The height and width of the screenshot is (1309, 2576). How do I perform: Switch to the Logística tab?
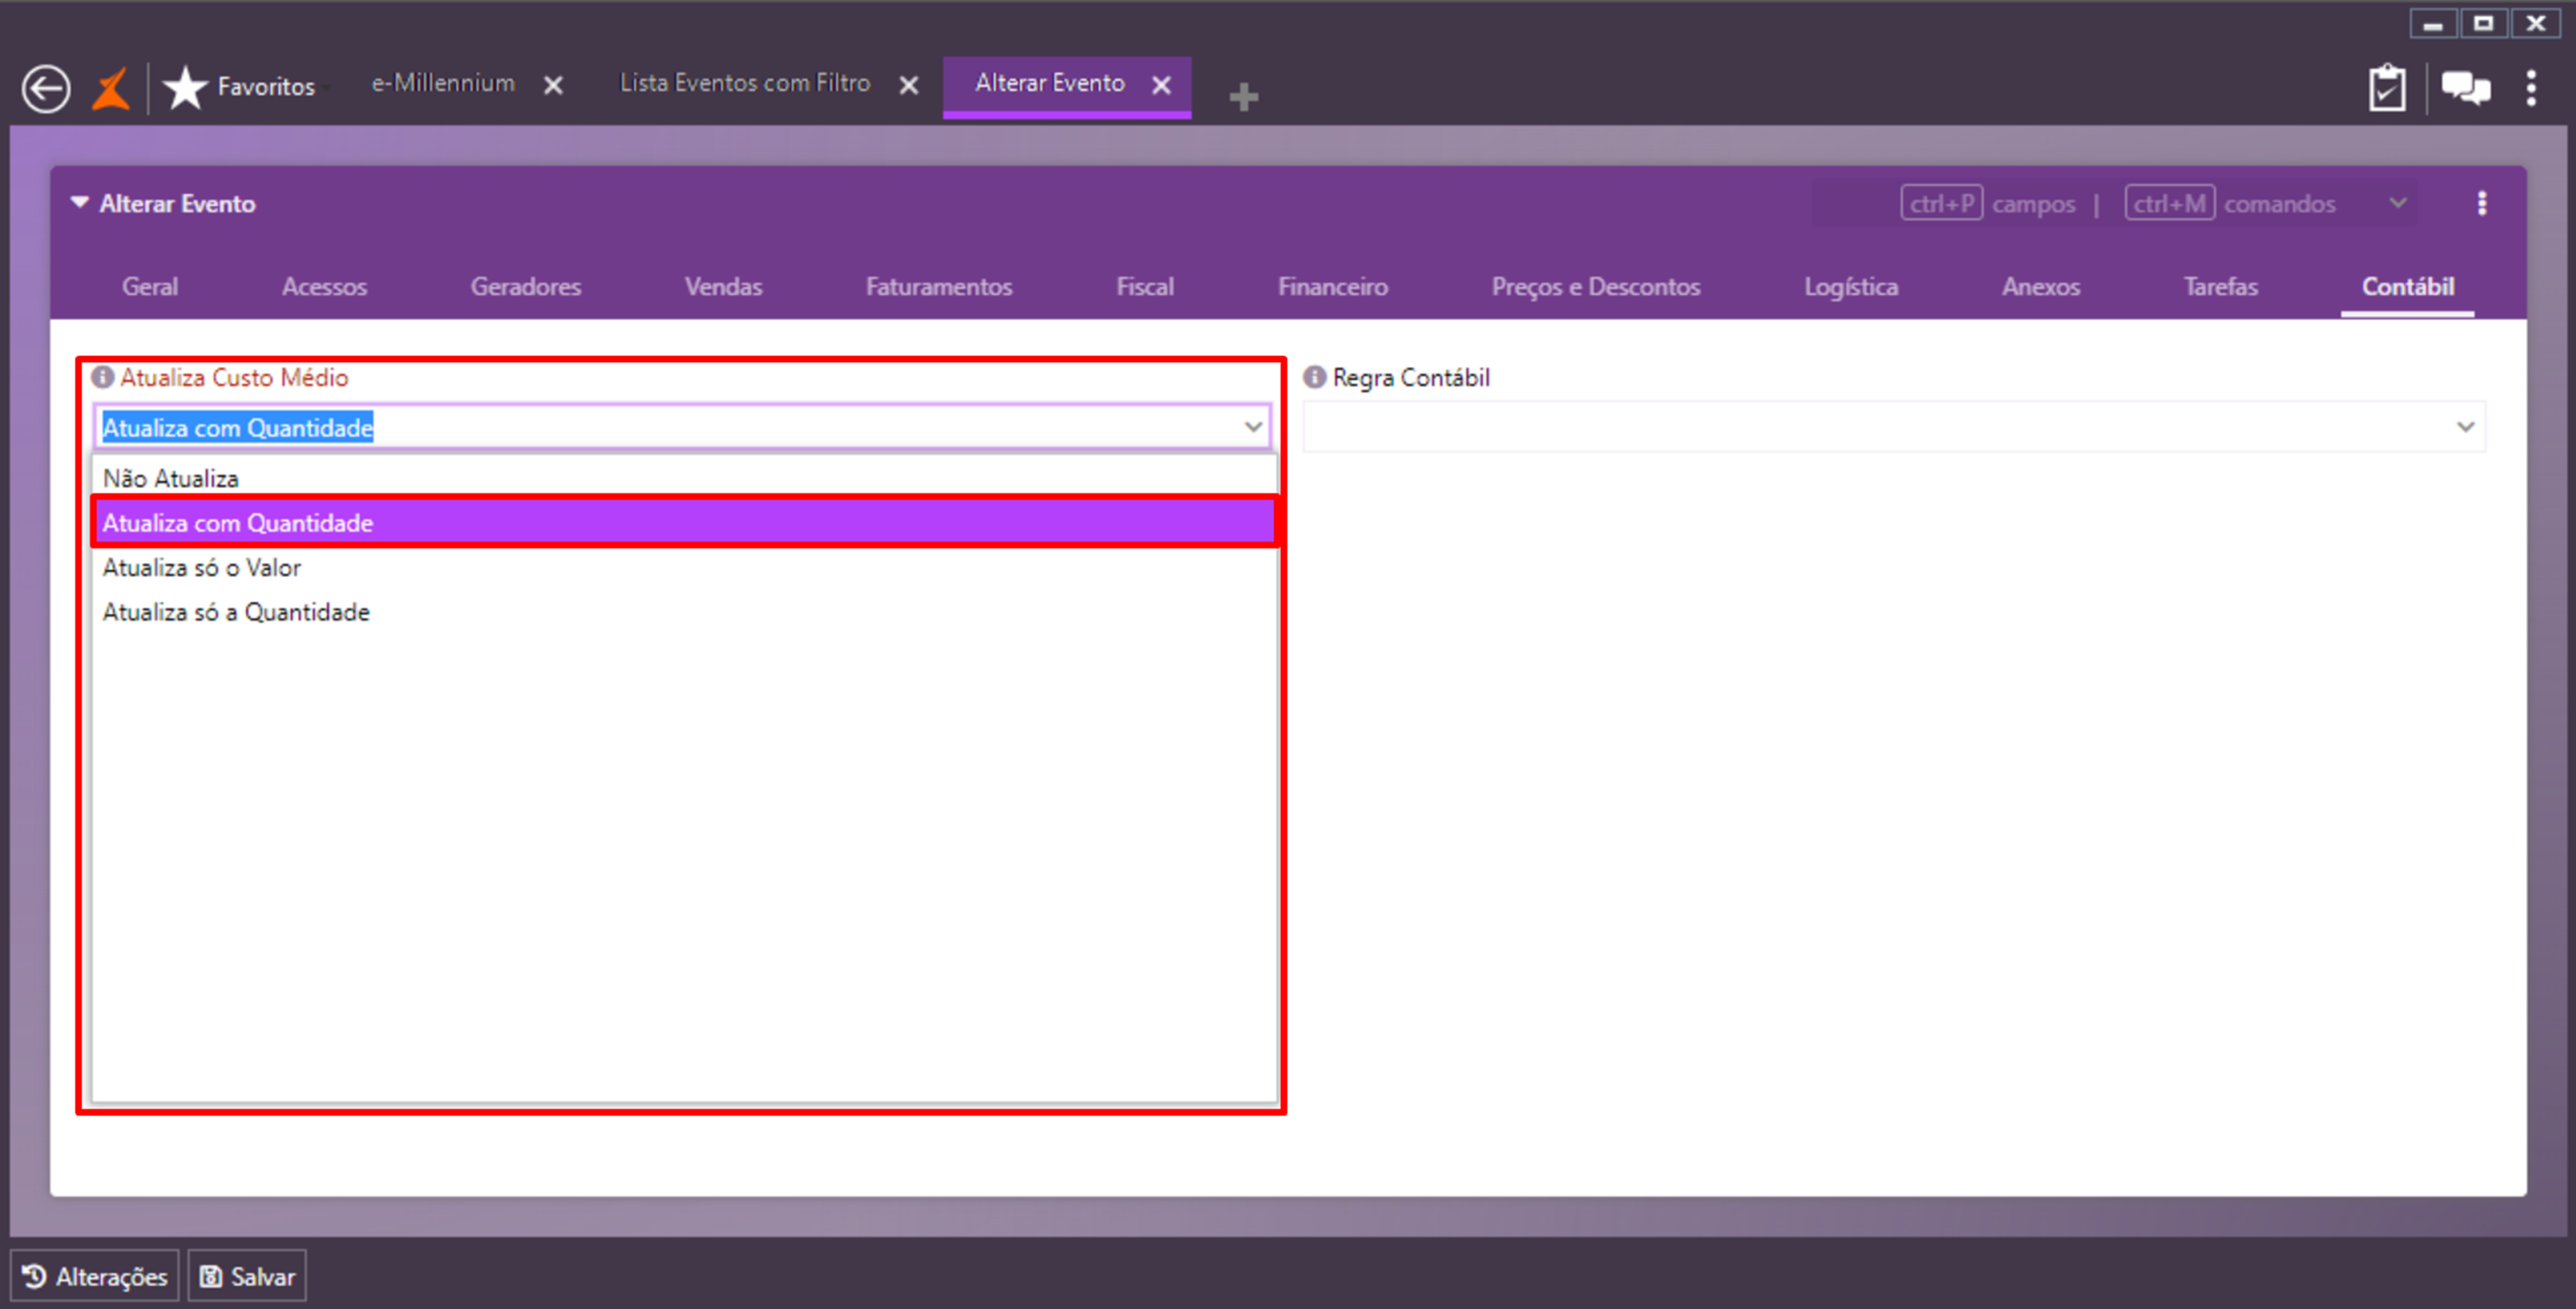1850,287
